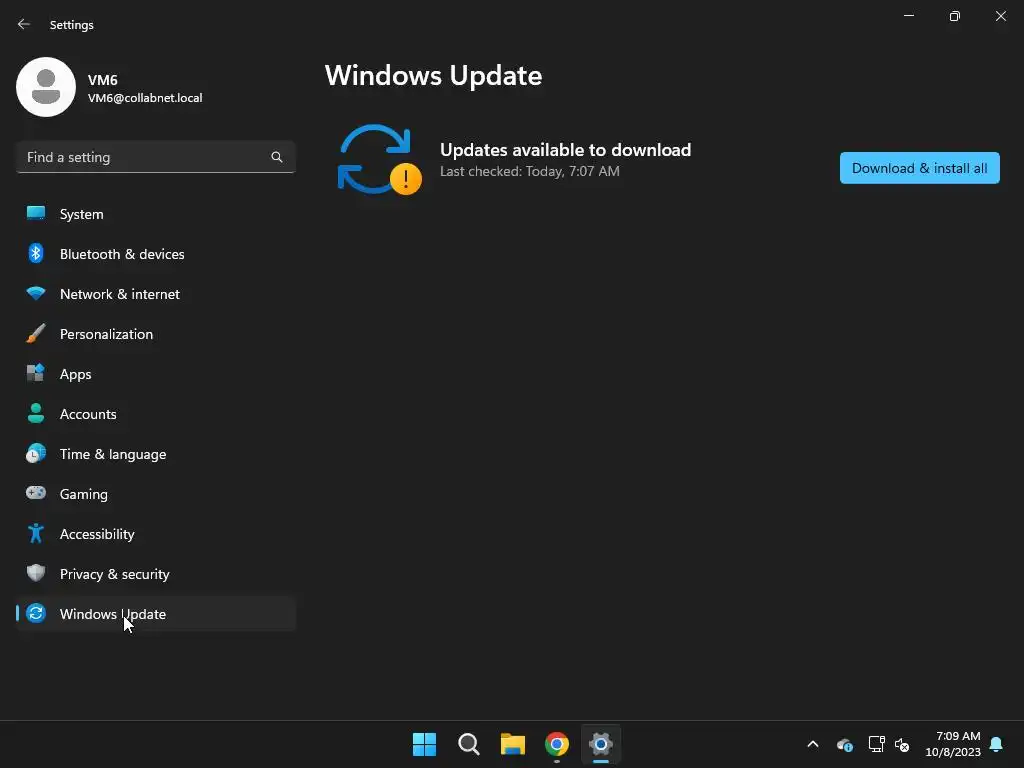Image resolution: width=1024 pixels, height=768 pixels.
Task: Click Last checked: Today, 7:07 AM
Action: tap(530, 171)
